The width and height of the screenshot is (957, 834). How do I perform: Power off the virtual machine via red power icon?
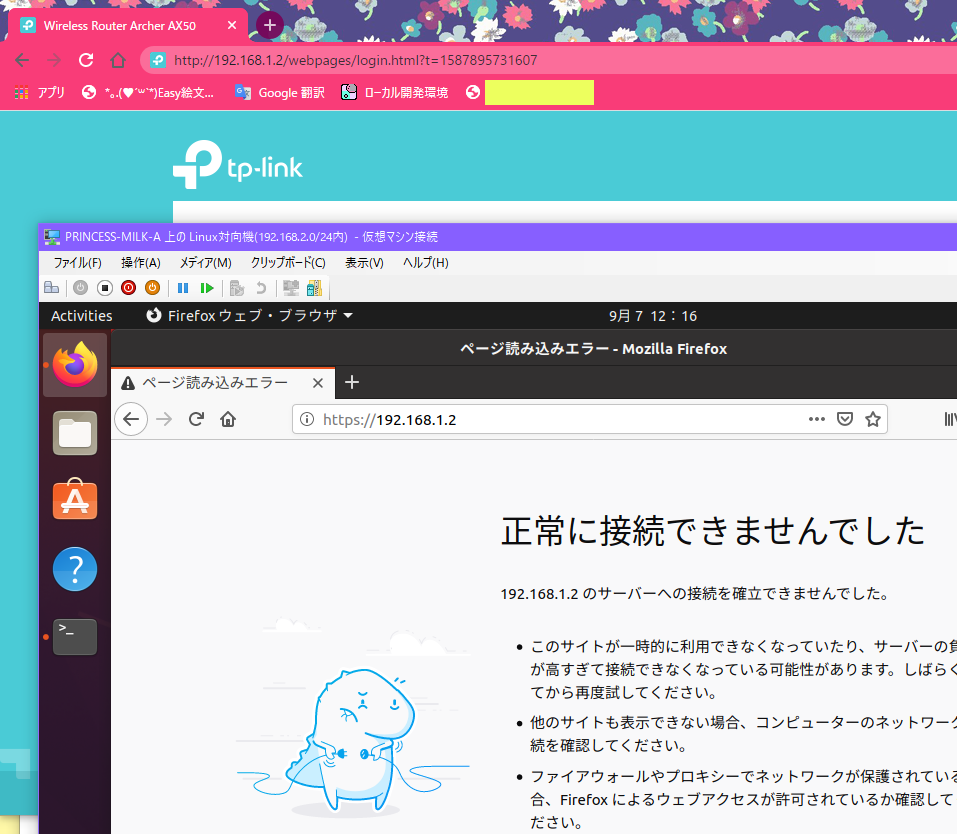pyautogui.click(x=128, y=288)
